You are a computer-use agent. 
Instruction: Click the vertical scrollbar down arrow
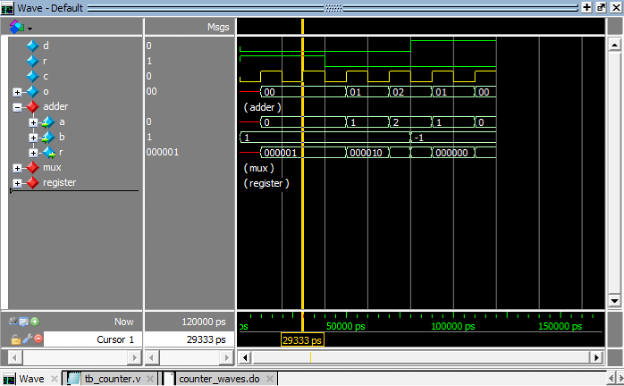614,301
